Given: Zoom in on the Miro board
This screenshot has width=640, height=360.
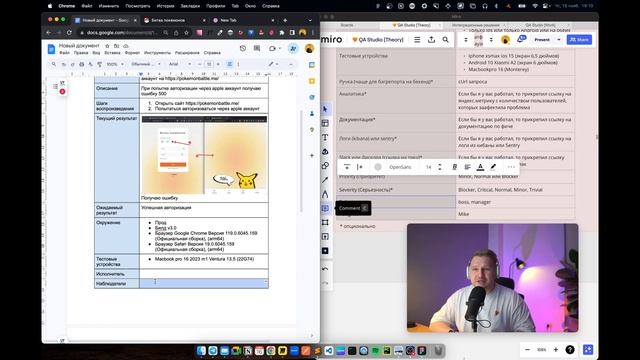Looking at the screenshot, I should tap(556, 349).
